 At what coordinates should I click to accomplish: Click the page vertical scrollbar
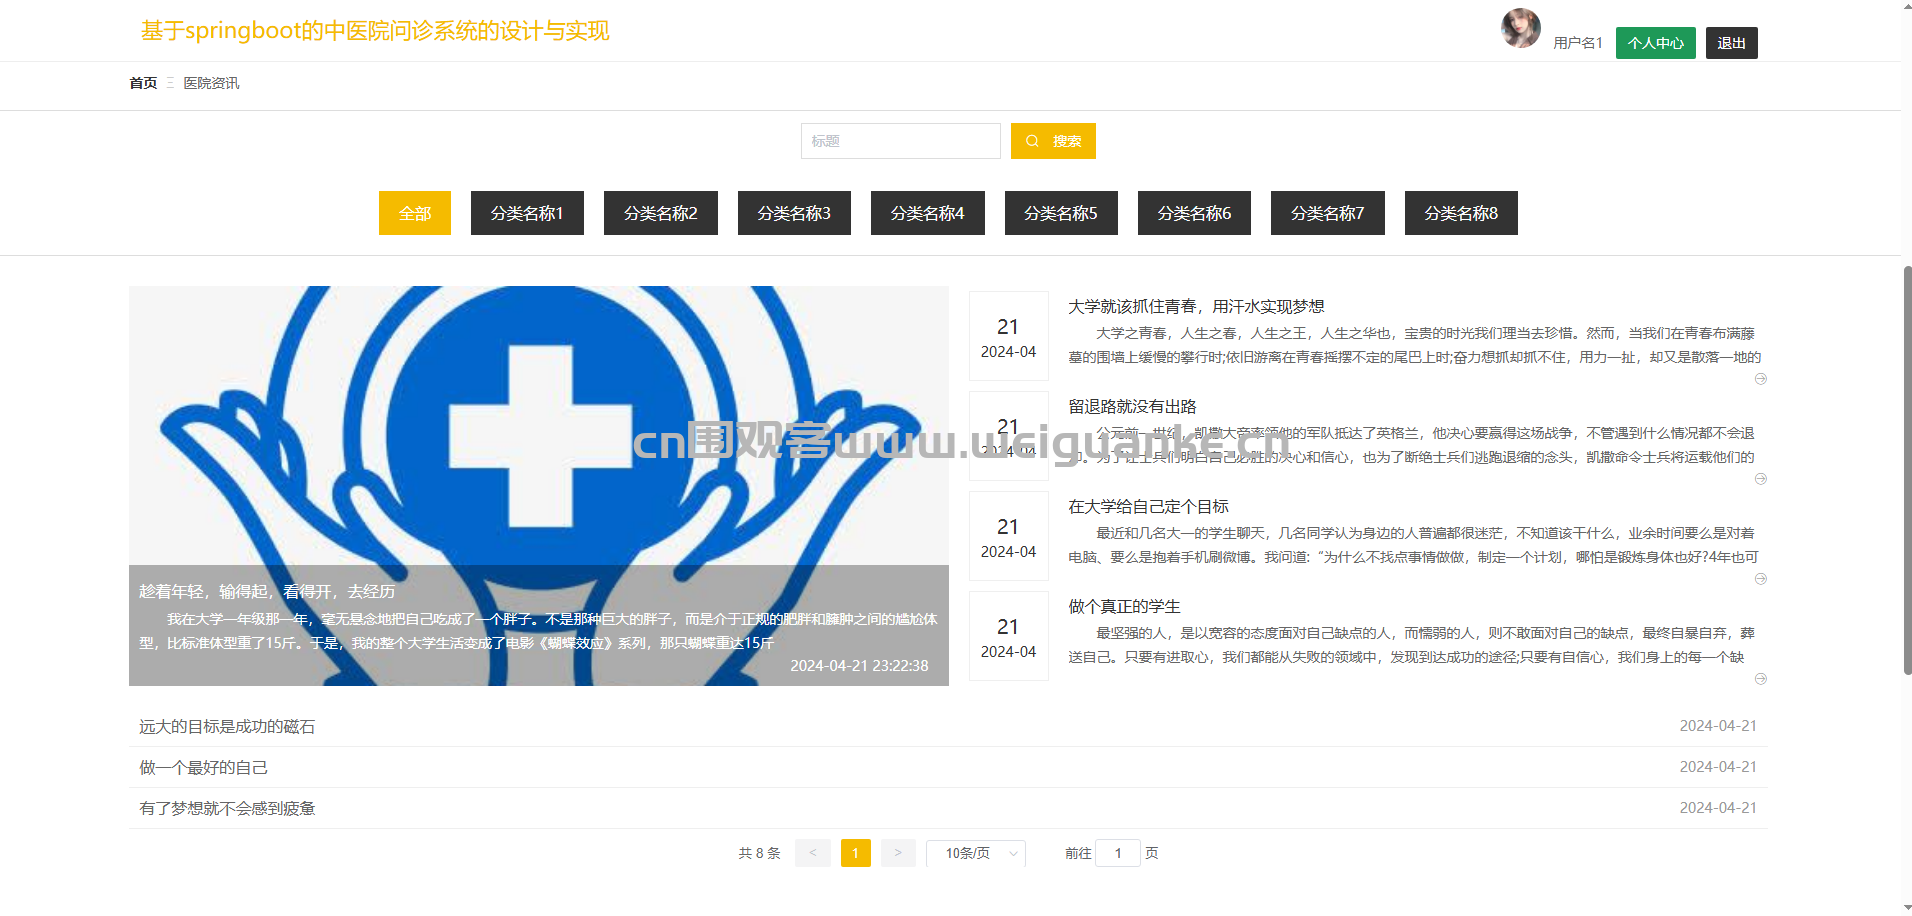coord(1906,470)
